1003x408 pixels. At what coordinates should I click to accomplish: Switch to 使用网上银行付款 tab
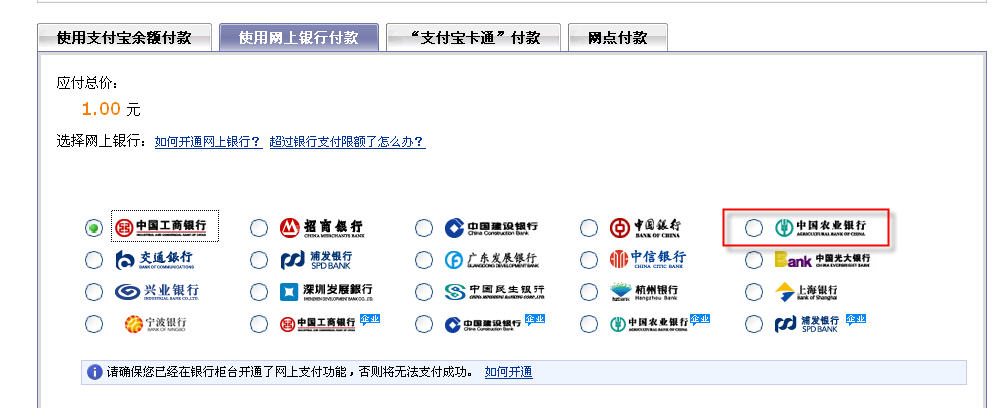pyautogui.click(x=299, y=37)
